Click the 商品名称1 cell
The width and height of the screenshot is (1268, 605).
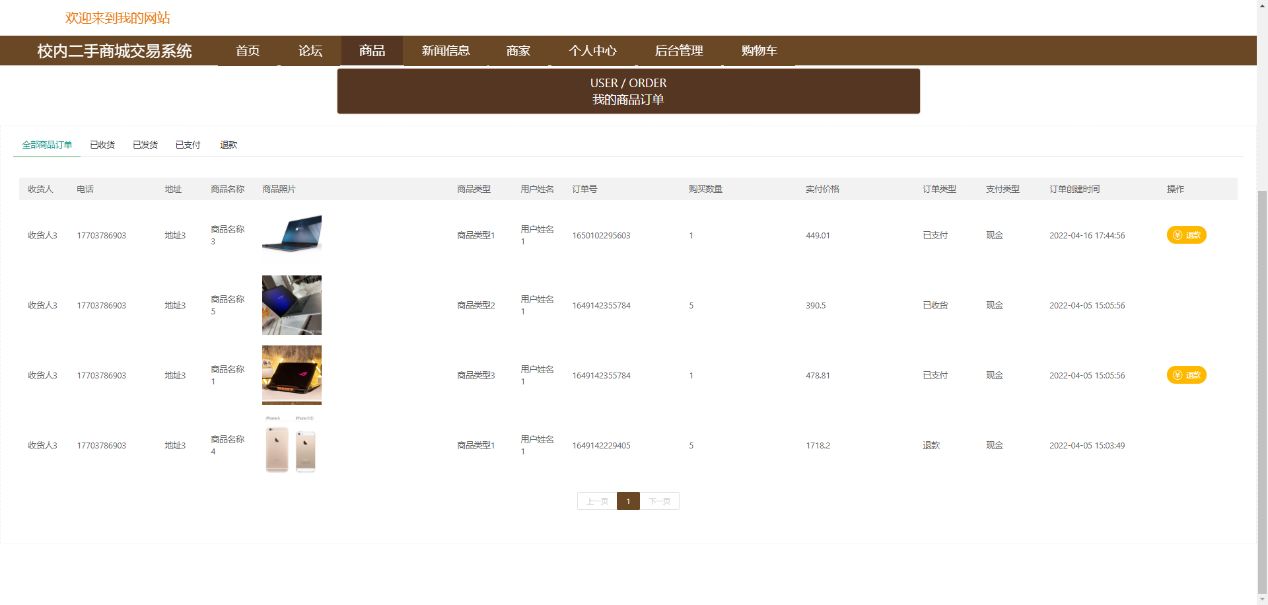click(x=228, y=375)
